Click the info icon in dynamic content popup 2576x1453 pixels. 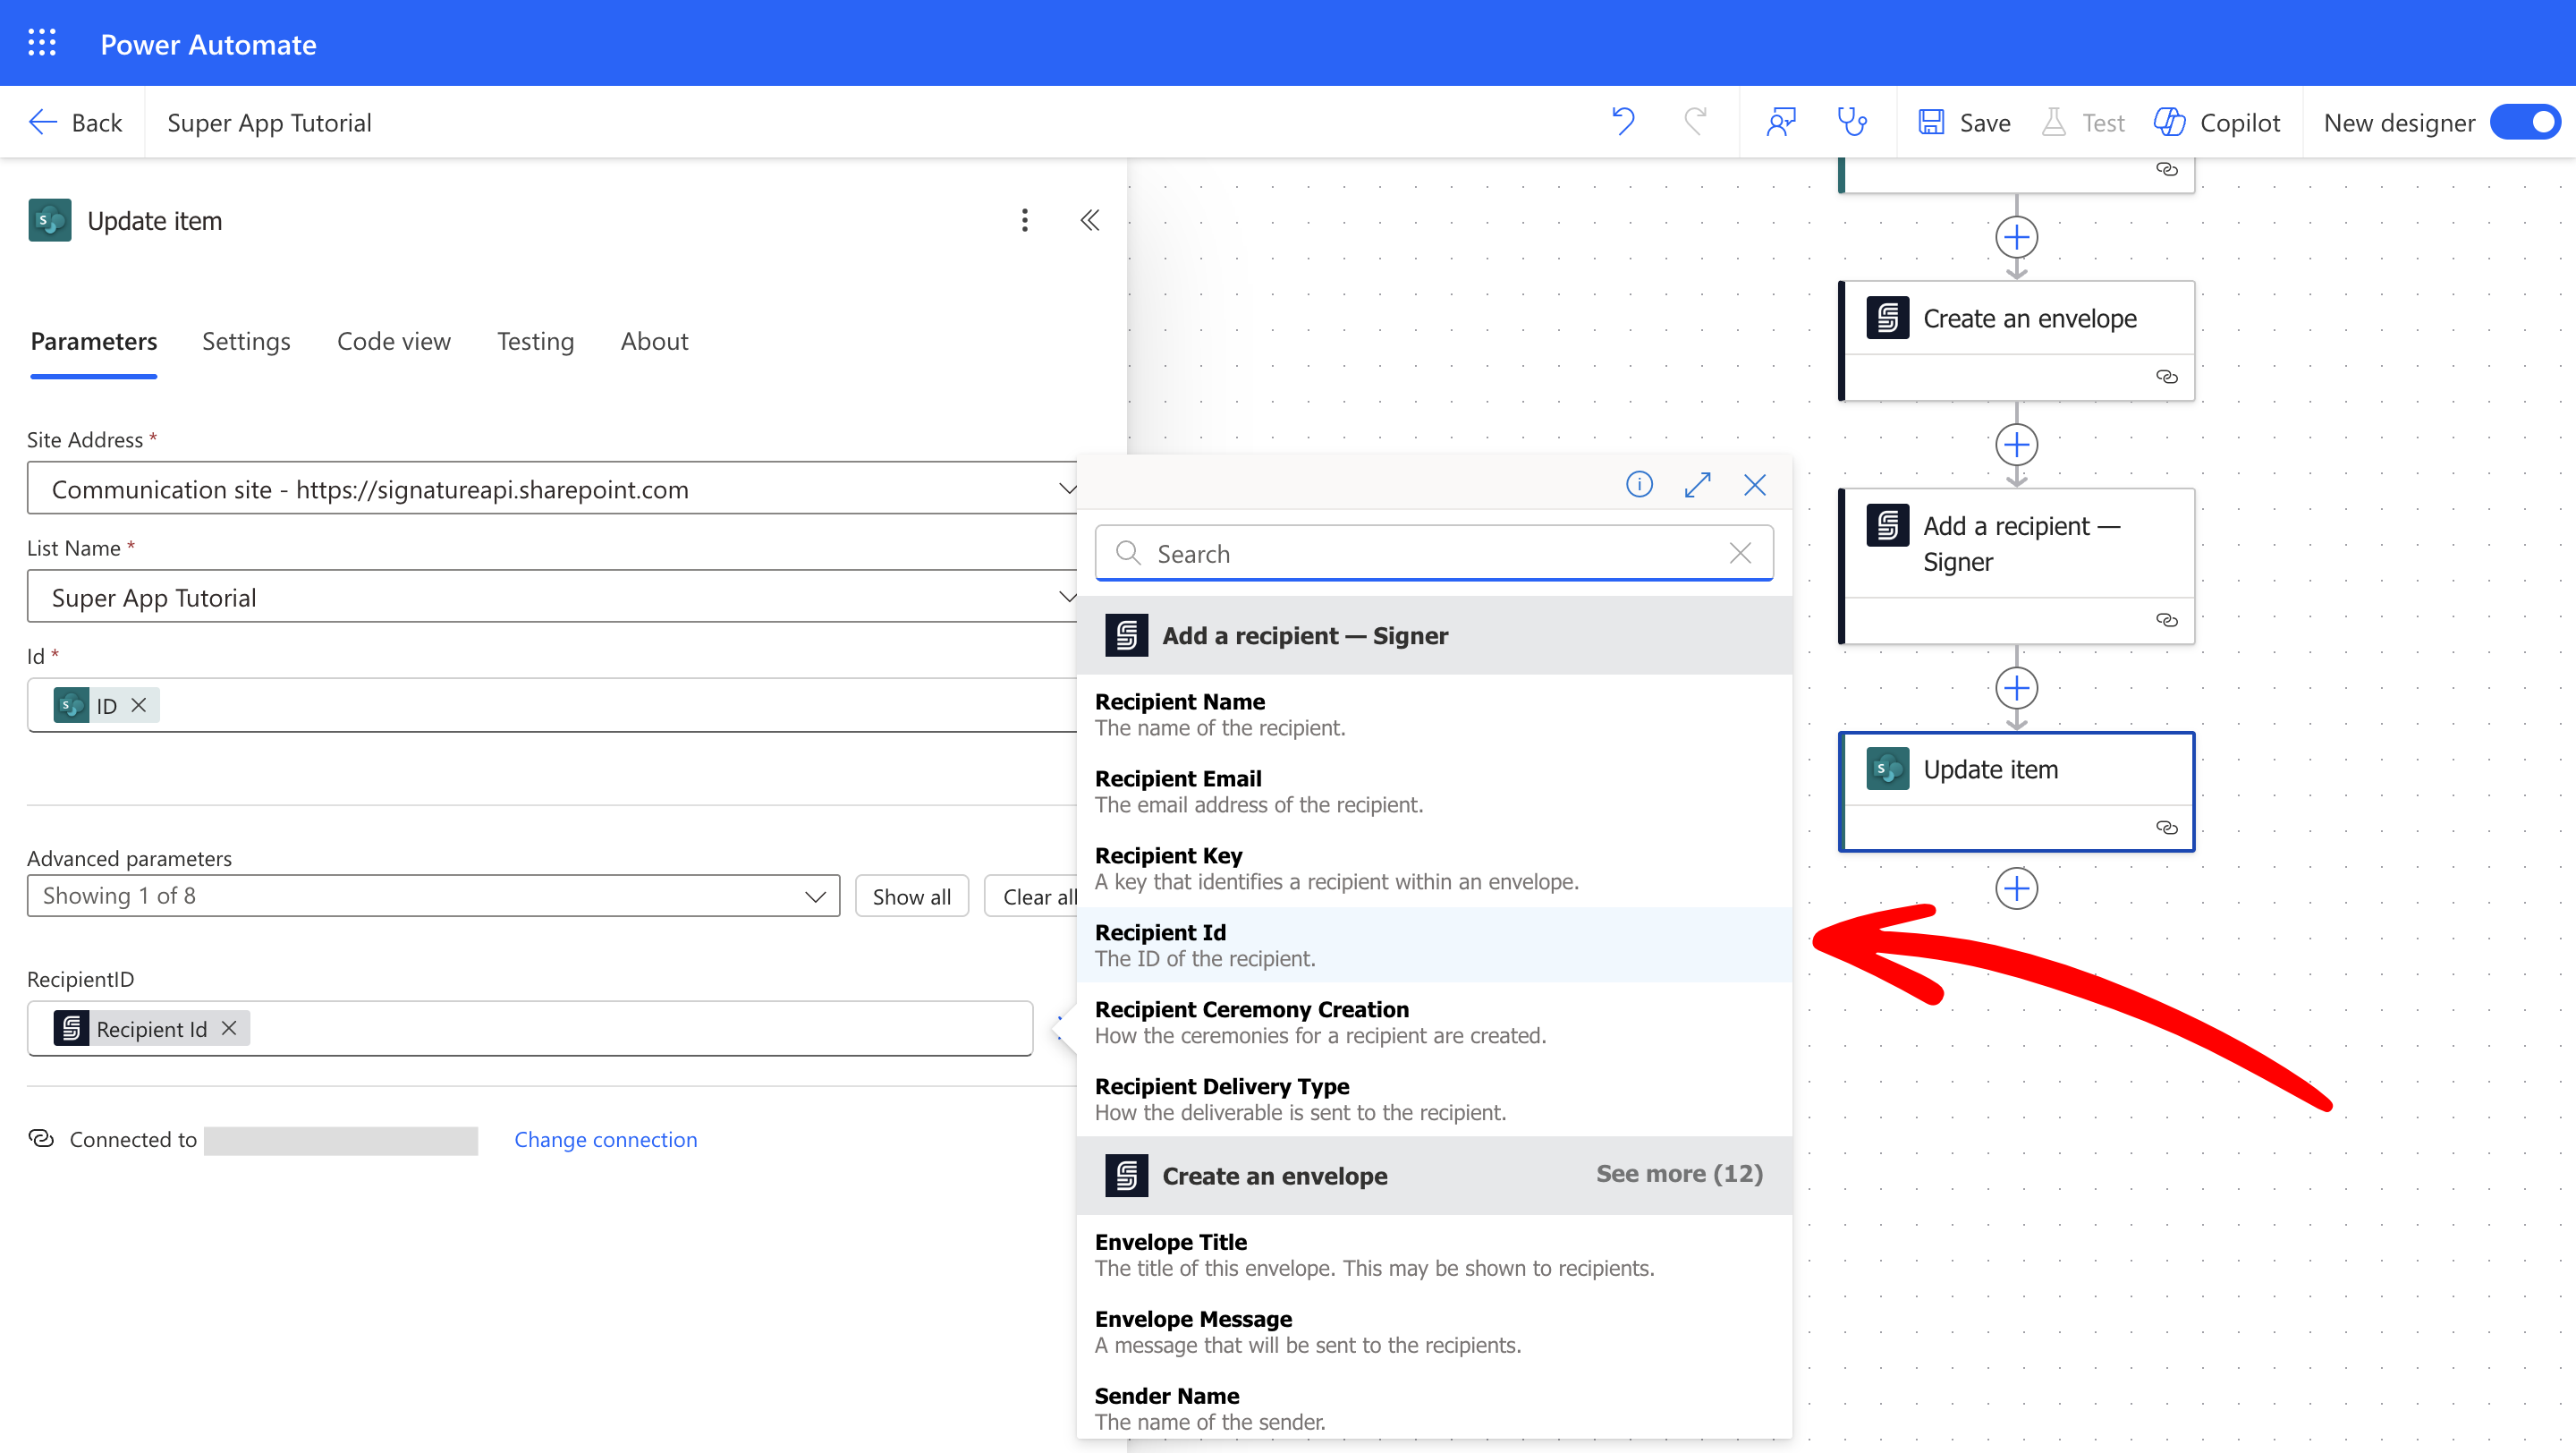click(1639, 485)
